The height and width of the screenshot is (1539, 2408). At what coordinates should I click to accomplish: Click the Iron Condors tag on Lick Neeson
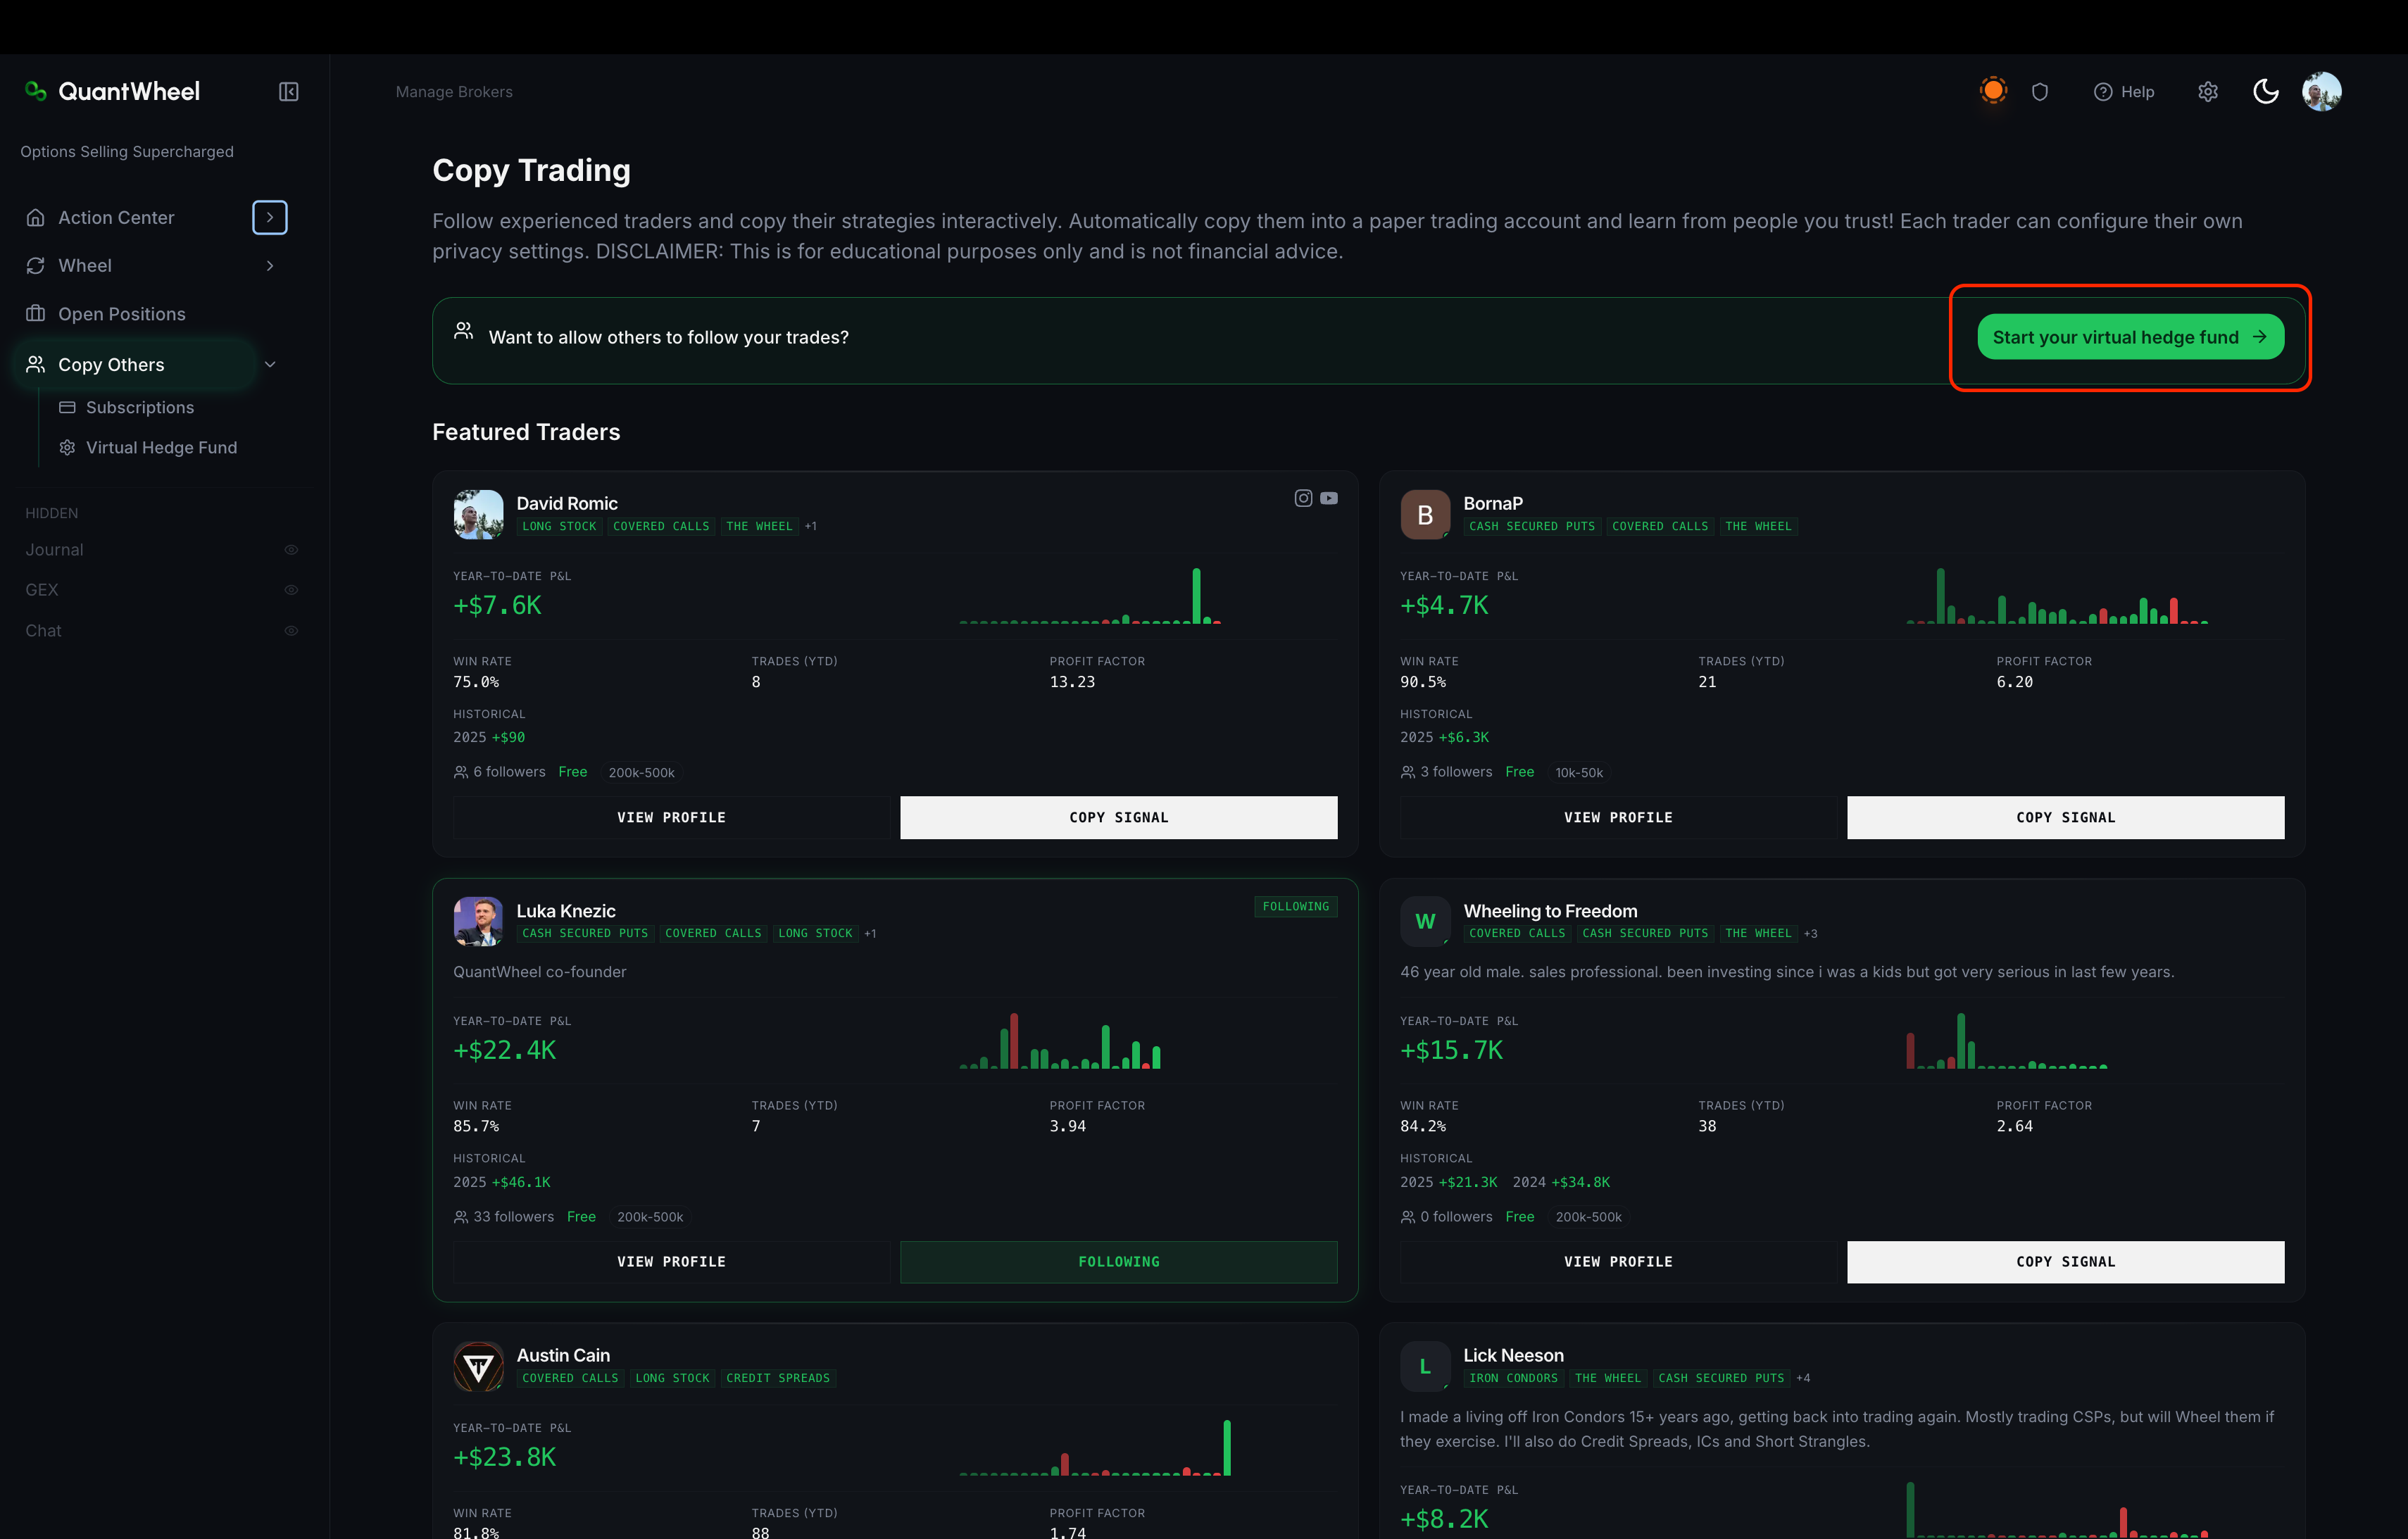(x=1513, y=1378)
